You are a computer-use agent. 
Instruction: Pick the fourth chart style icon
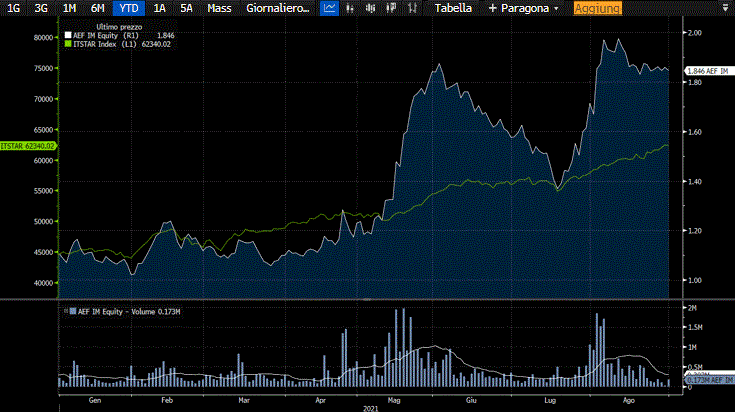(389, 8)
